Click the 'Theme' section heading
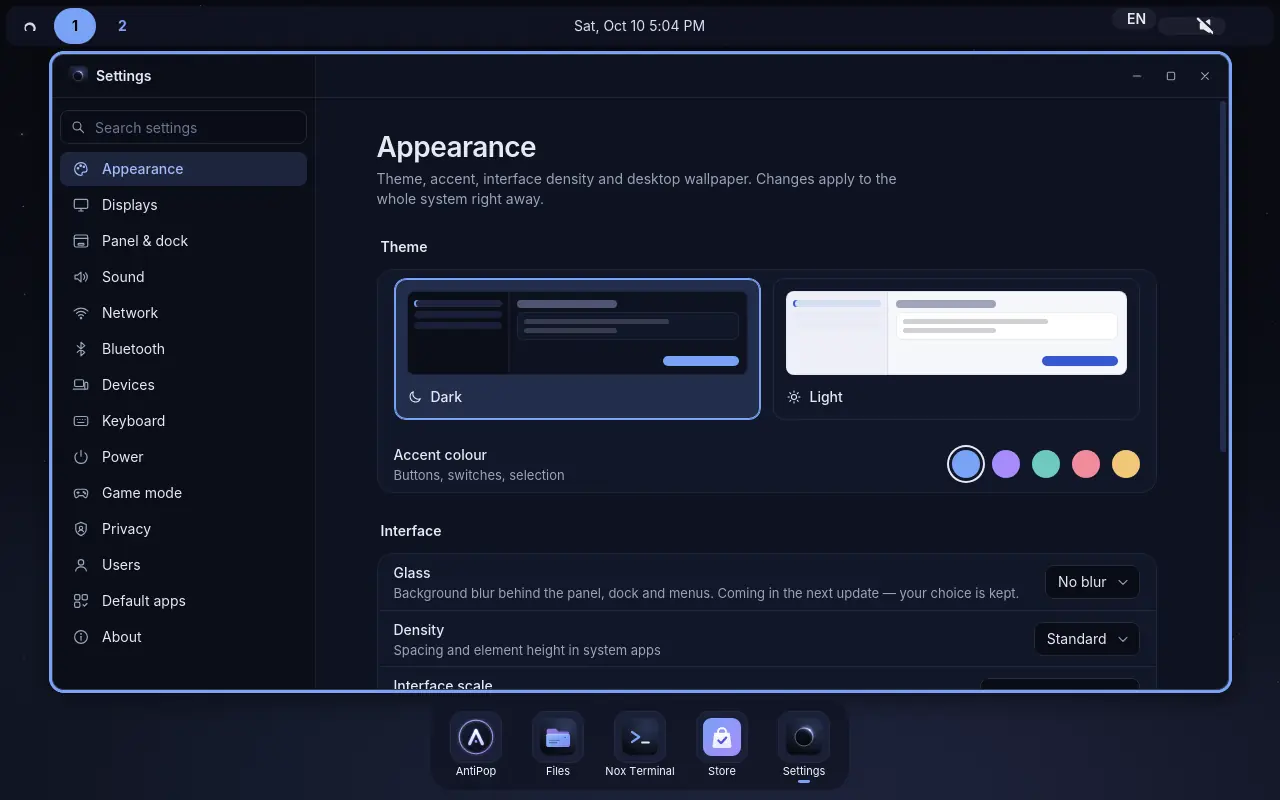This screenshot has width=1280, height=800. [404, 247]
